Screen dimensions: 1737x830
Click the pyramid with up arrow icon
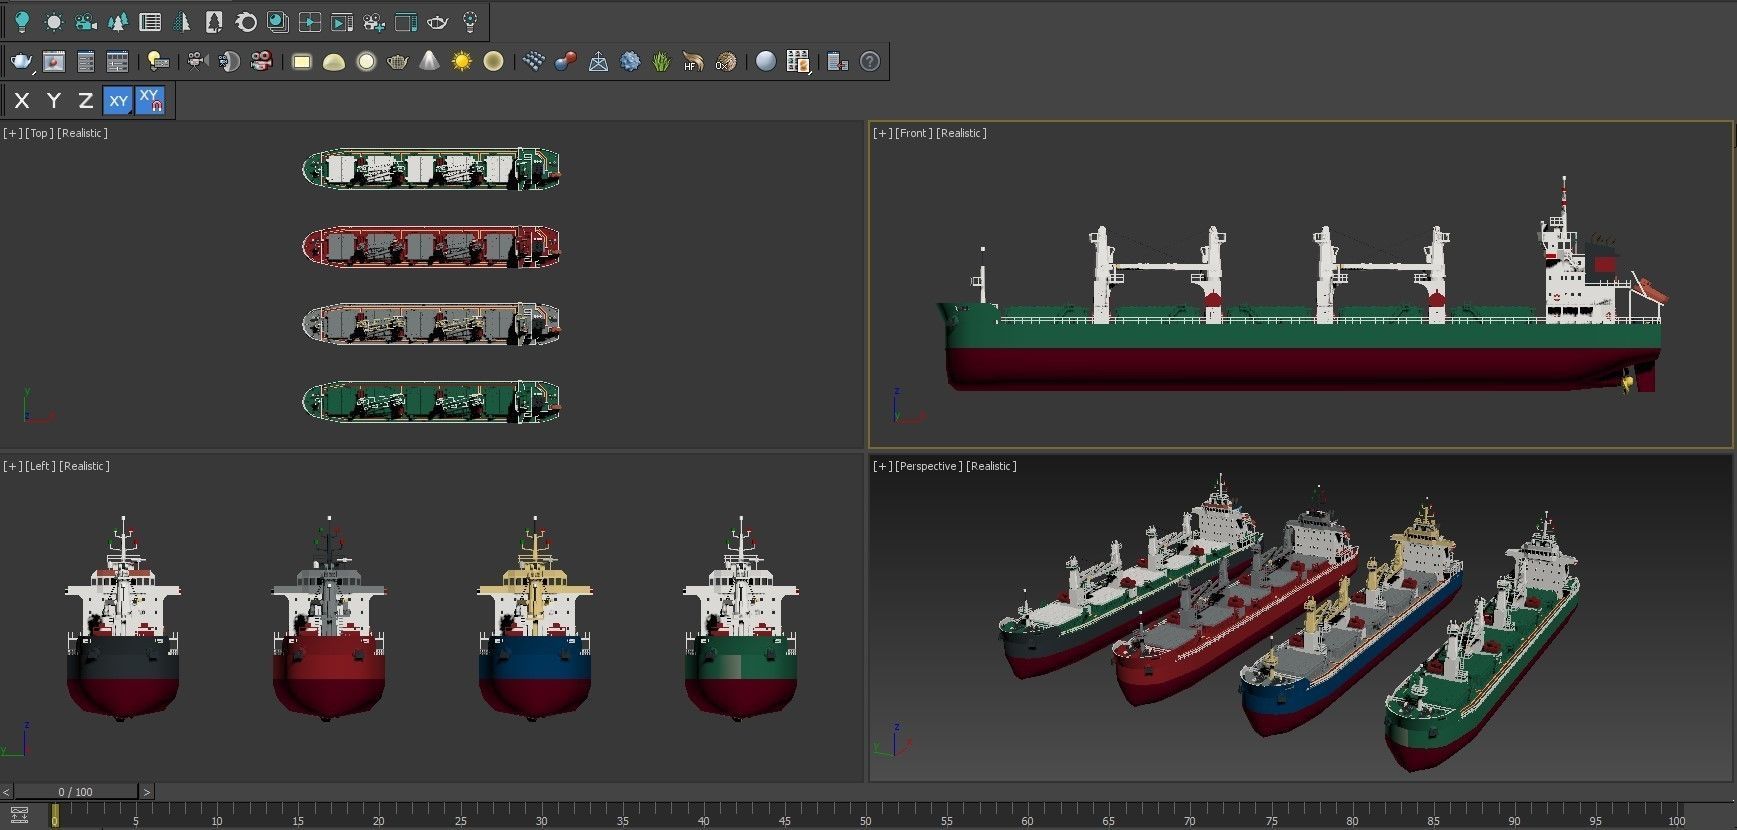pos(598,62)
